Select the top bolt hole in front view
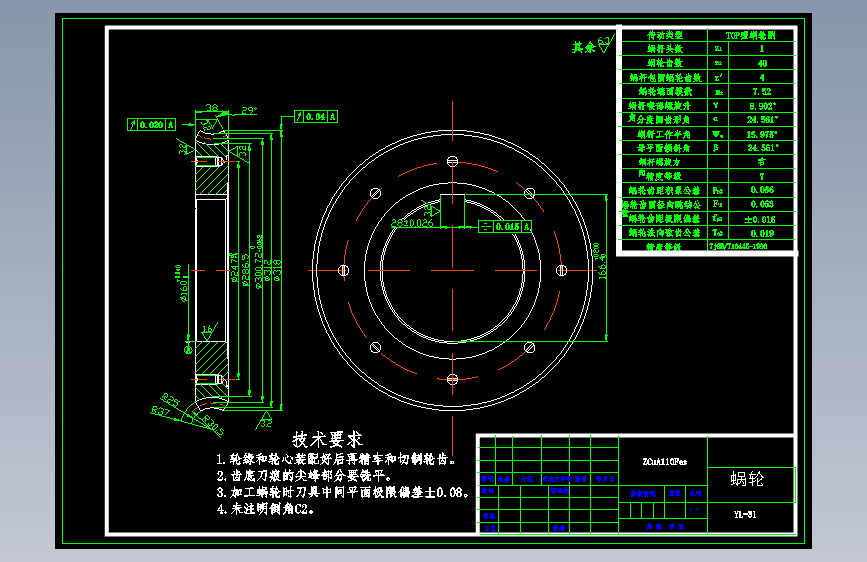This screenshot has width=867, height=562. pos(452,162)
